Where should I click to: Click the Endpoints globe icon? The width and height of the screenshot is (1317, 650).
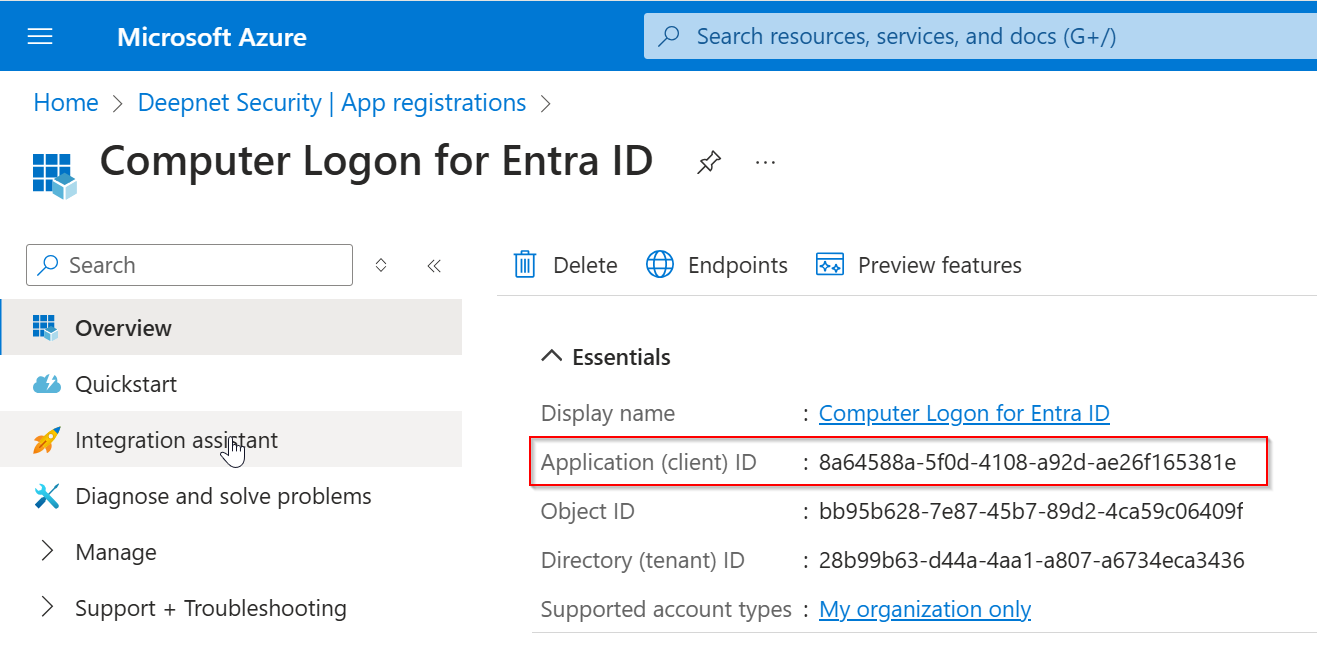(x=660, y=265)
